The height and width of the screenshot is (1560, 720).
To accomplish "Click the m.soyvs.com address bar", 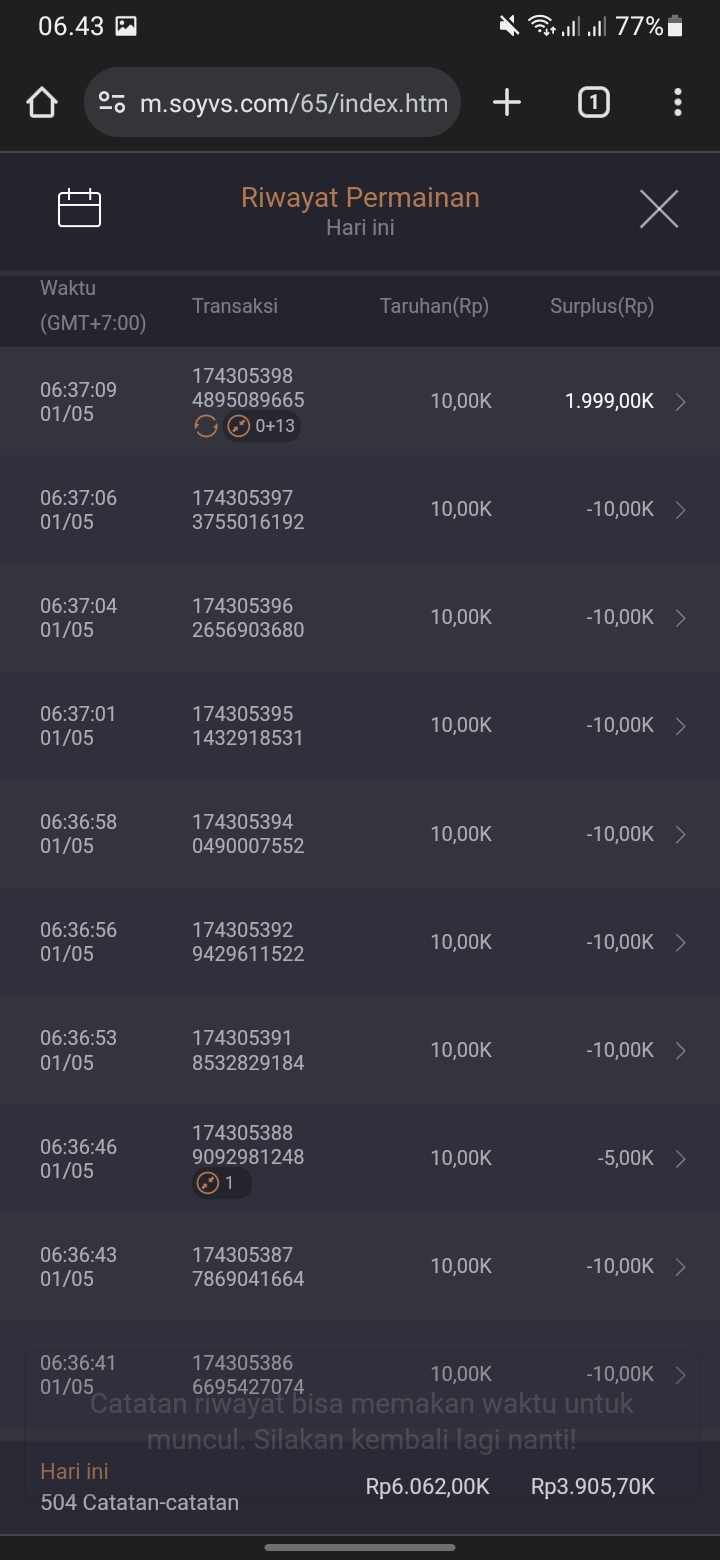I will [293, 102].
